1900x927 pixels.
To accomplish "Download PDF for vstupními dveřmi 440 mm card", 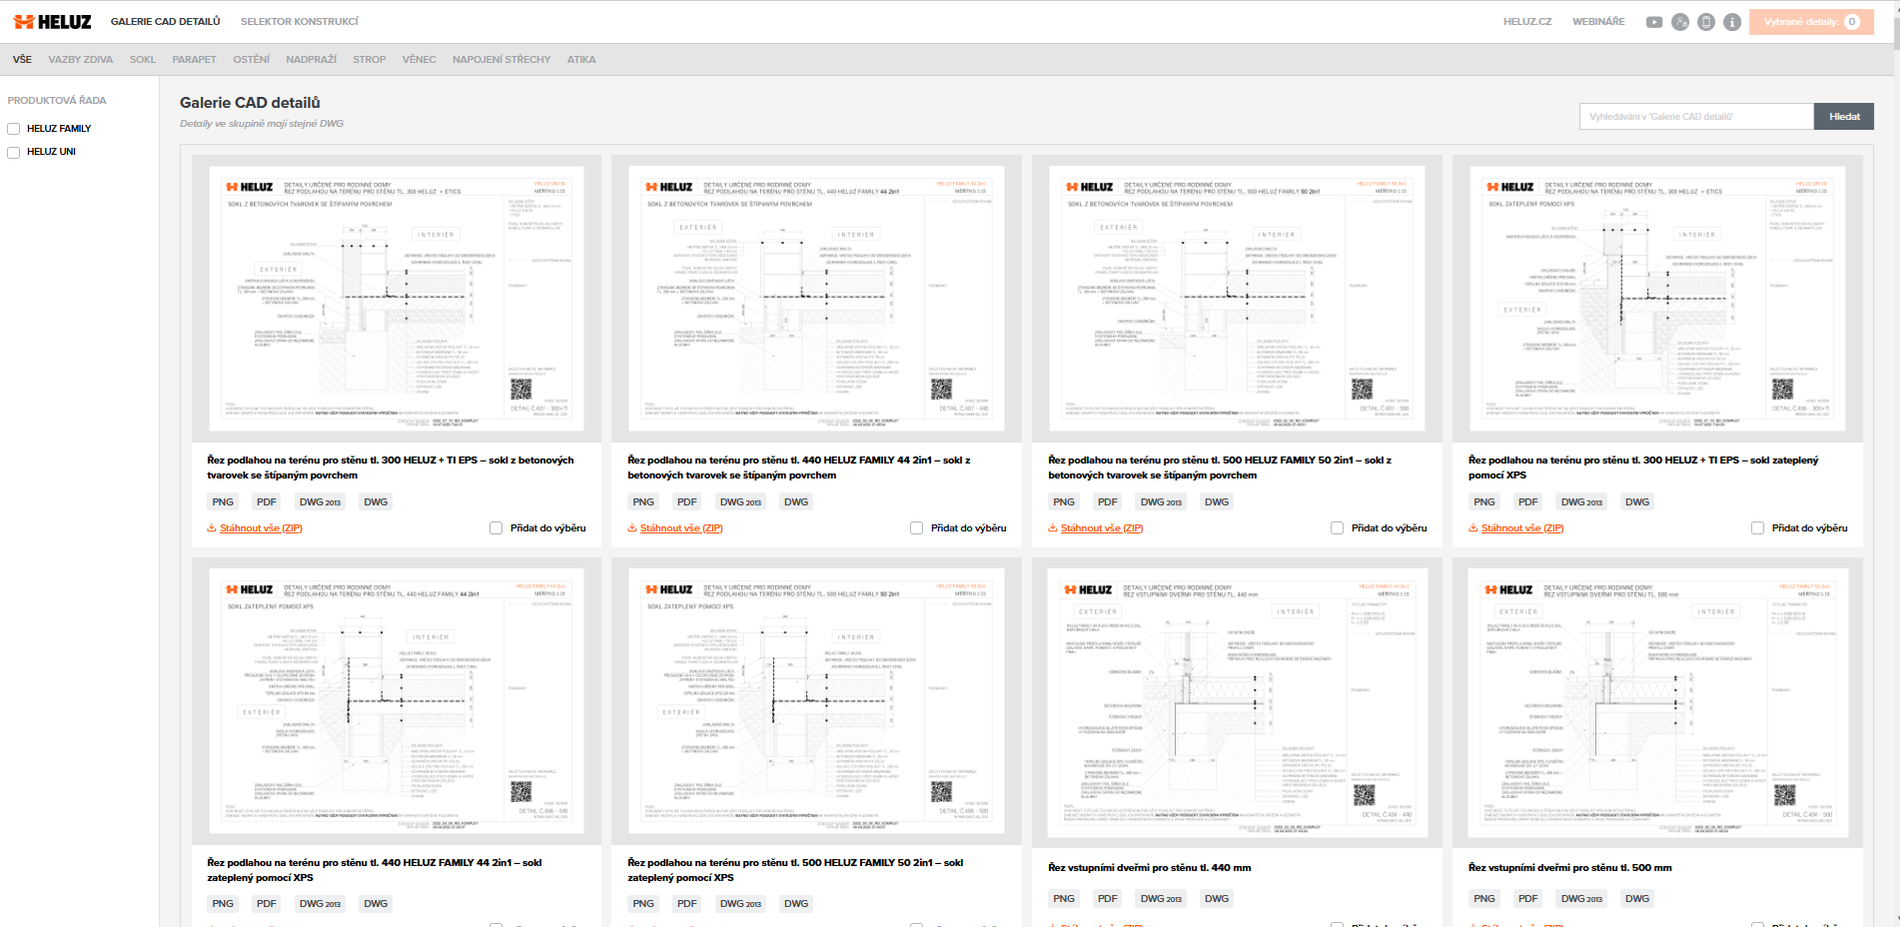I will 1107,898.
